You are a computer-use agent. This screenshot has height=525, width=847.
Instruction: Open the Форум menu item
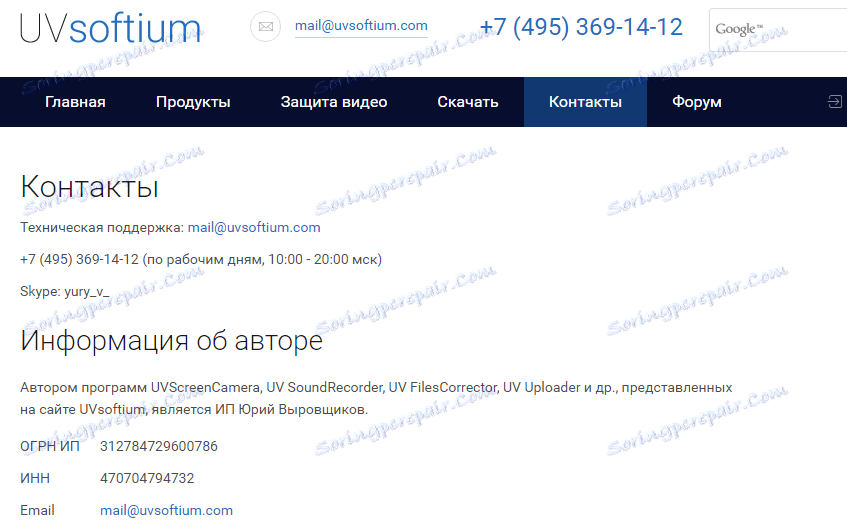pyautogui.click(x=697, y=102)
